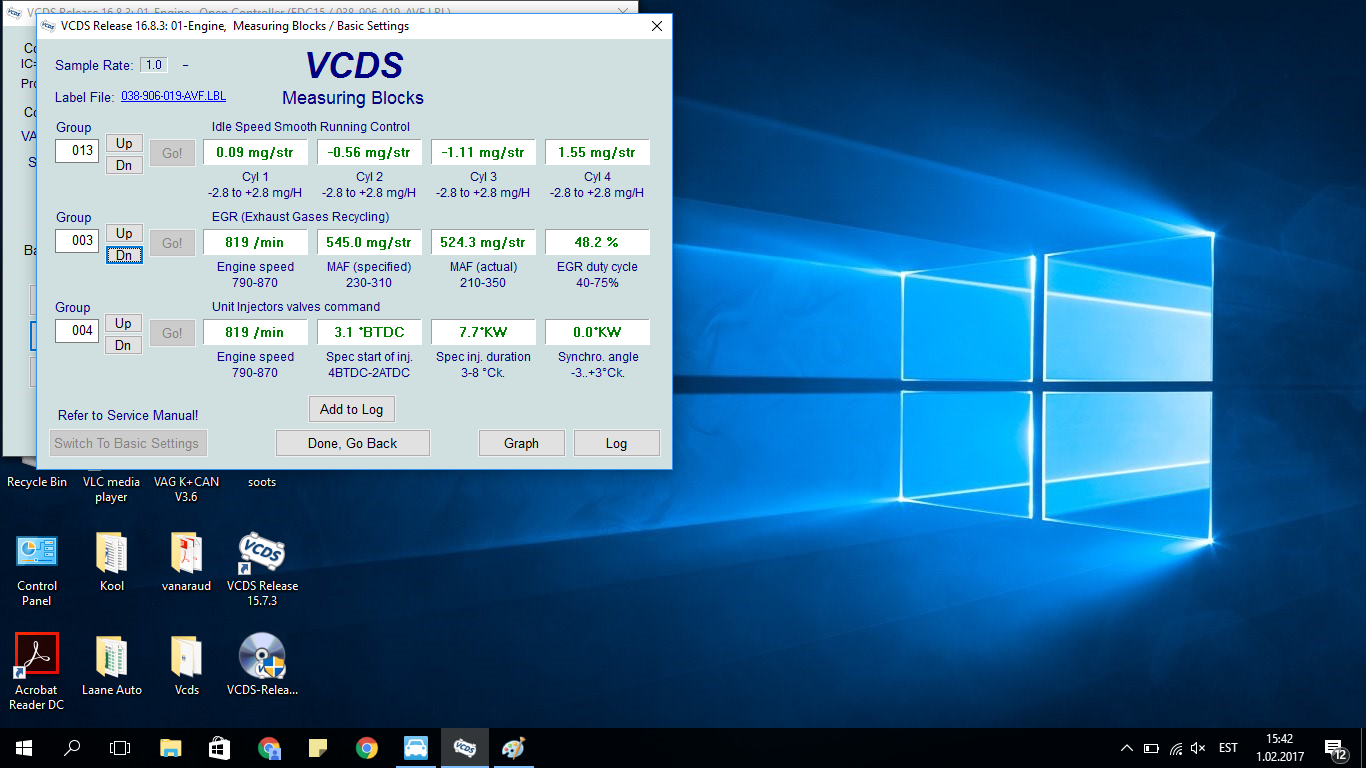Image resolution: width=1366 pixels, height=768 pixels.
Task: Click the Group 013 number field
Action: coord(77,151)
